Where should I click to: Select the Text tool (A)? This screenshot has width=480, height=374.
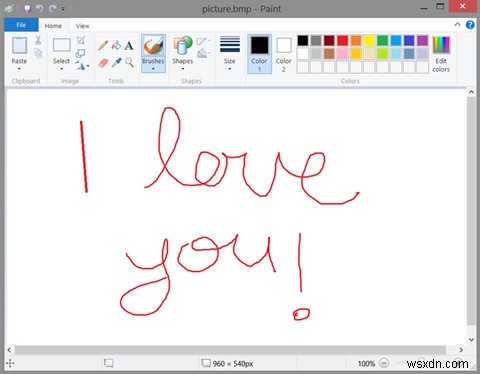click(129, 45)
